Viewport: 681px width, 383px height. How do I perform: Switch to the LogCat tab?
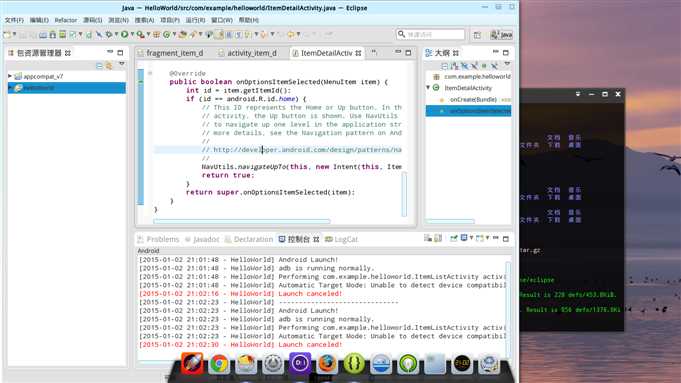pos(342,239)
